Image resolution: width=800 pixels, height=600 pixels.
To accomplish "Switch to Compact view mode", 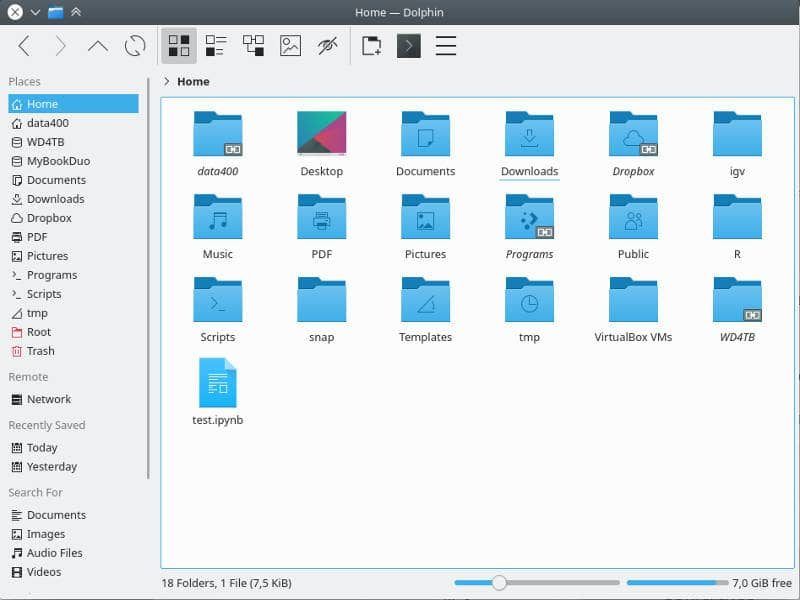I will pyautogui.click(x=216, y=46).
